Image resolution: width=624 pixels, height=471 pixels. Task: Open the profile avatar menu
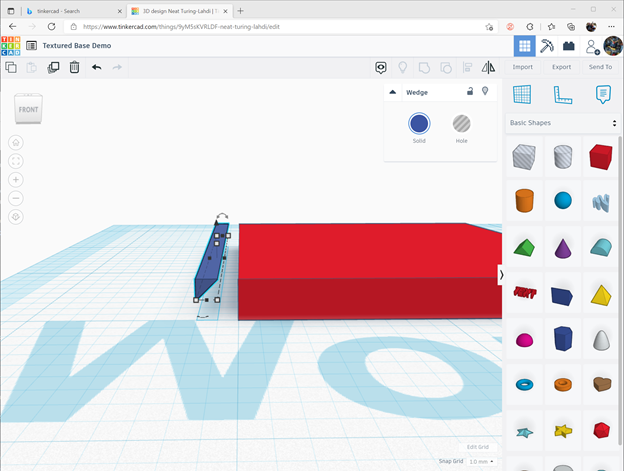pos(613,46)
